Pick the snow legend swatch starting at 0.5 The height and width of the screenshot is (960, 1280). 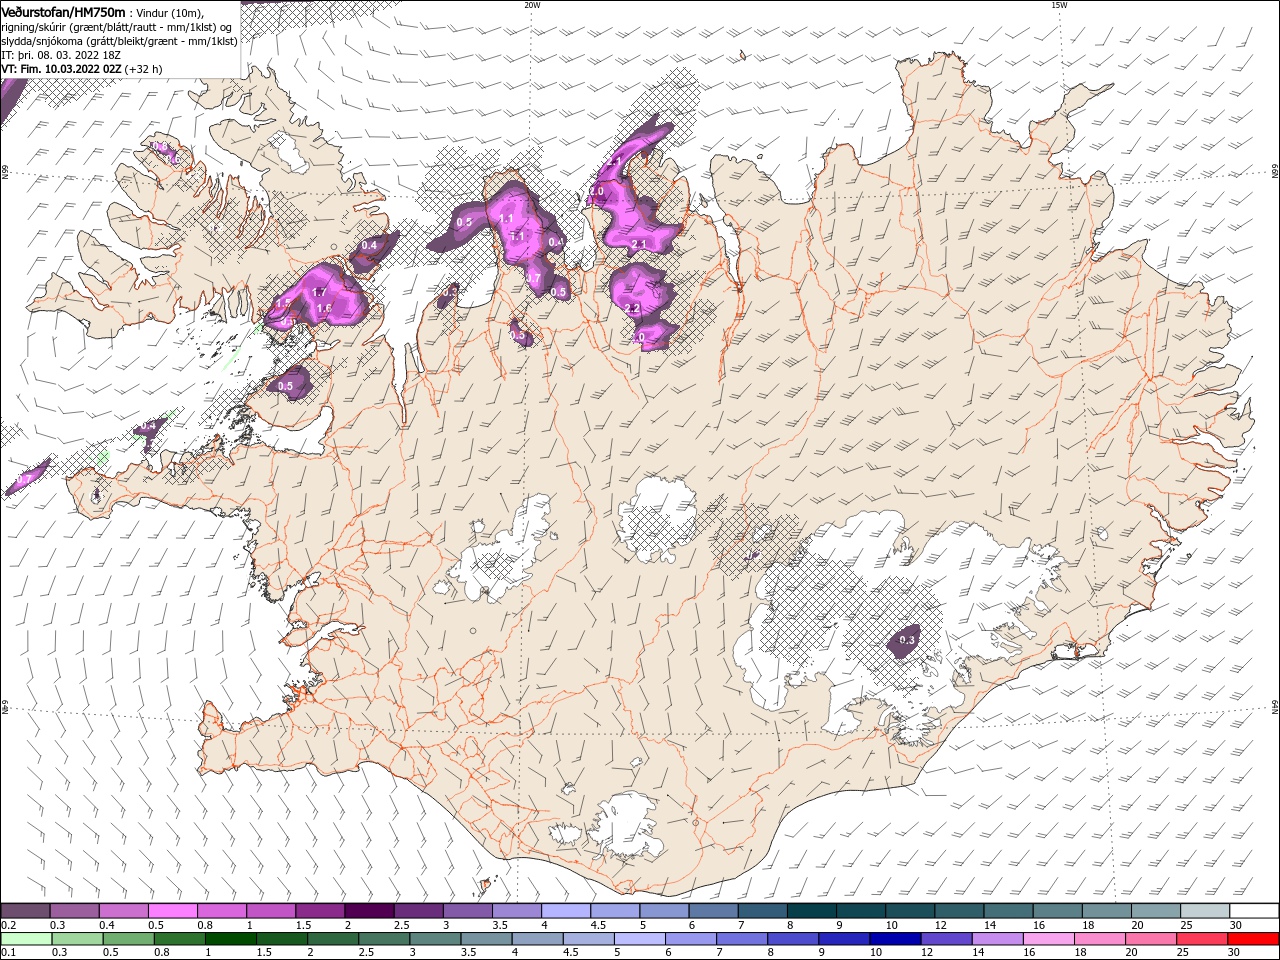coord(172,911)
